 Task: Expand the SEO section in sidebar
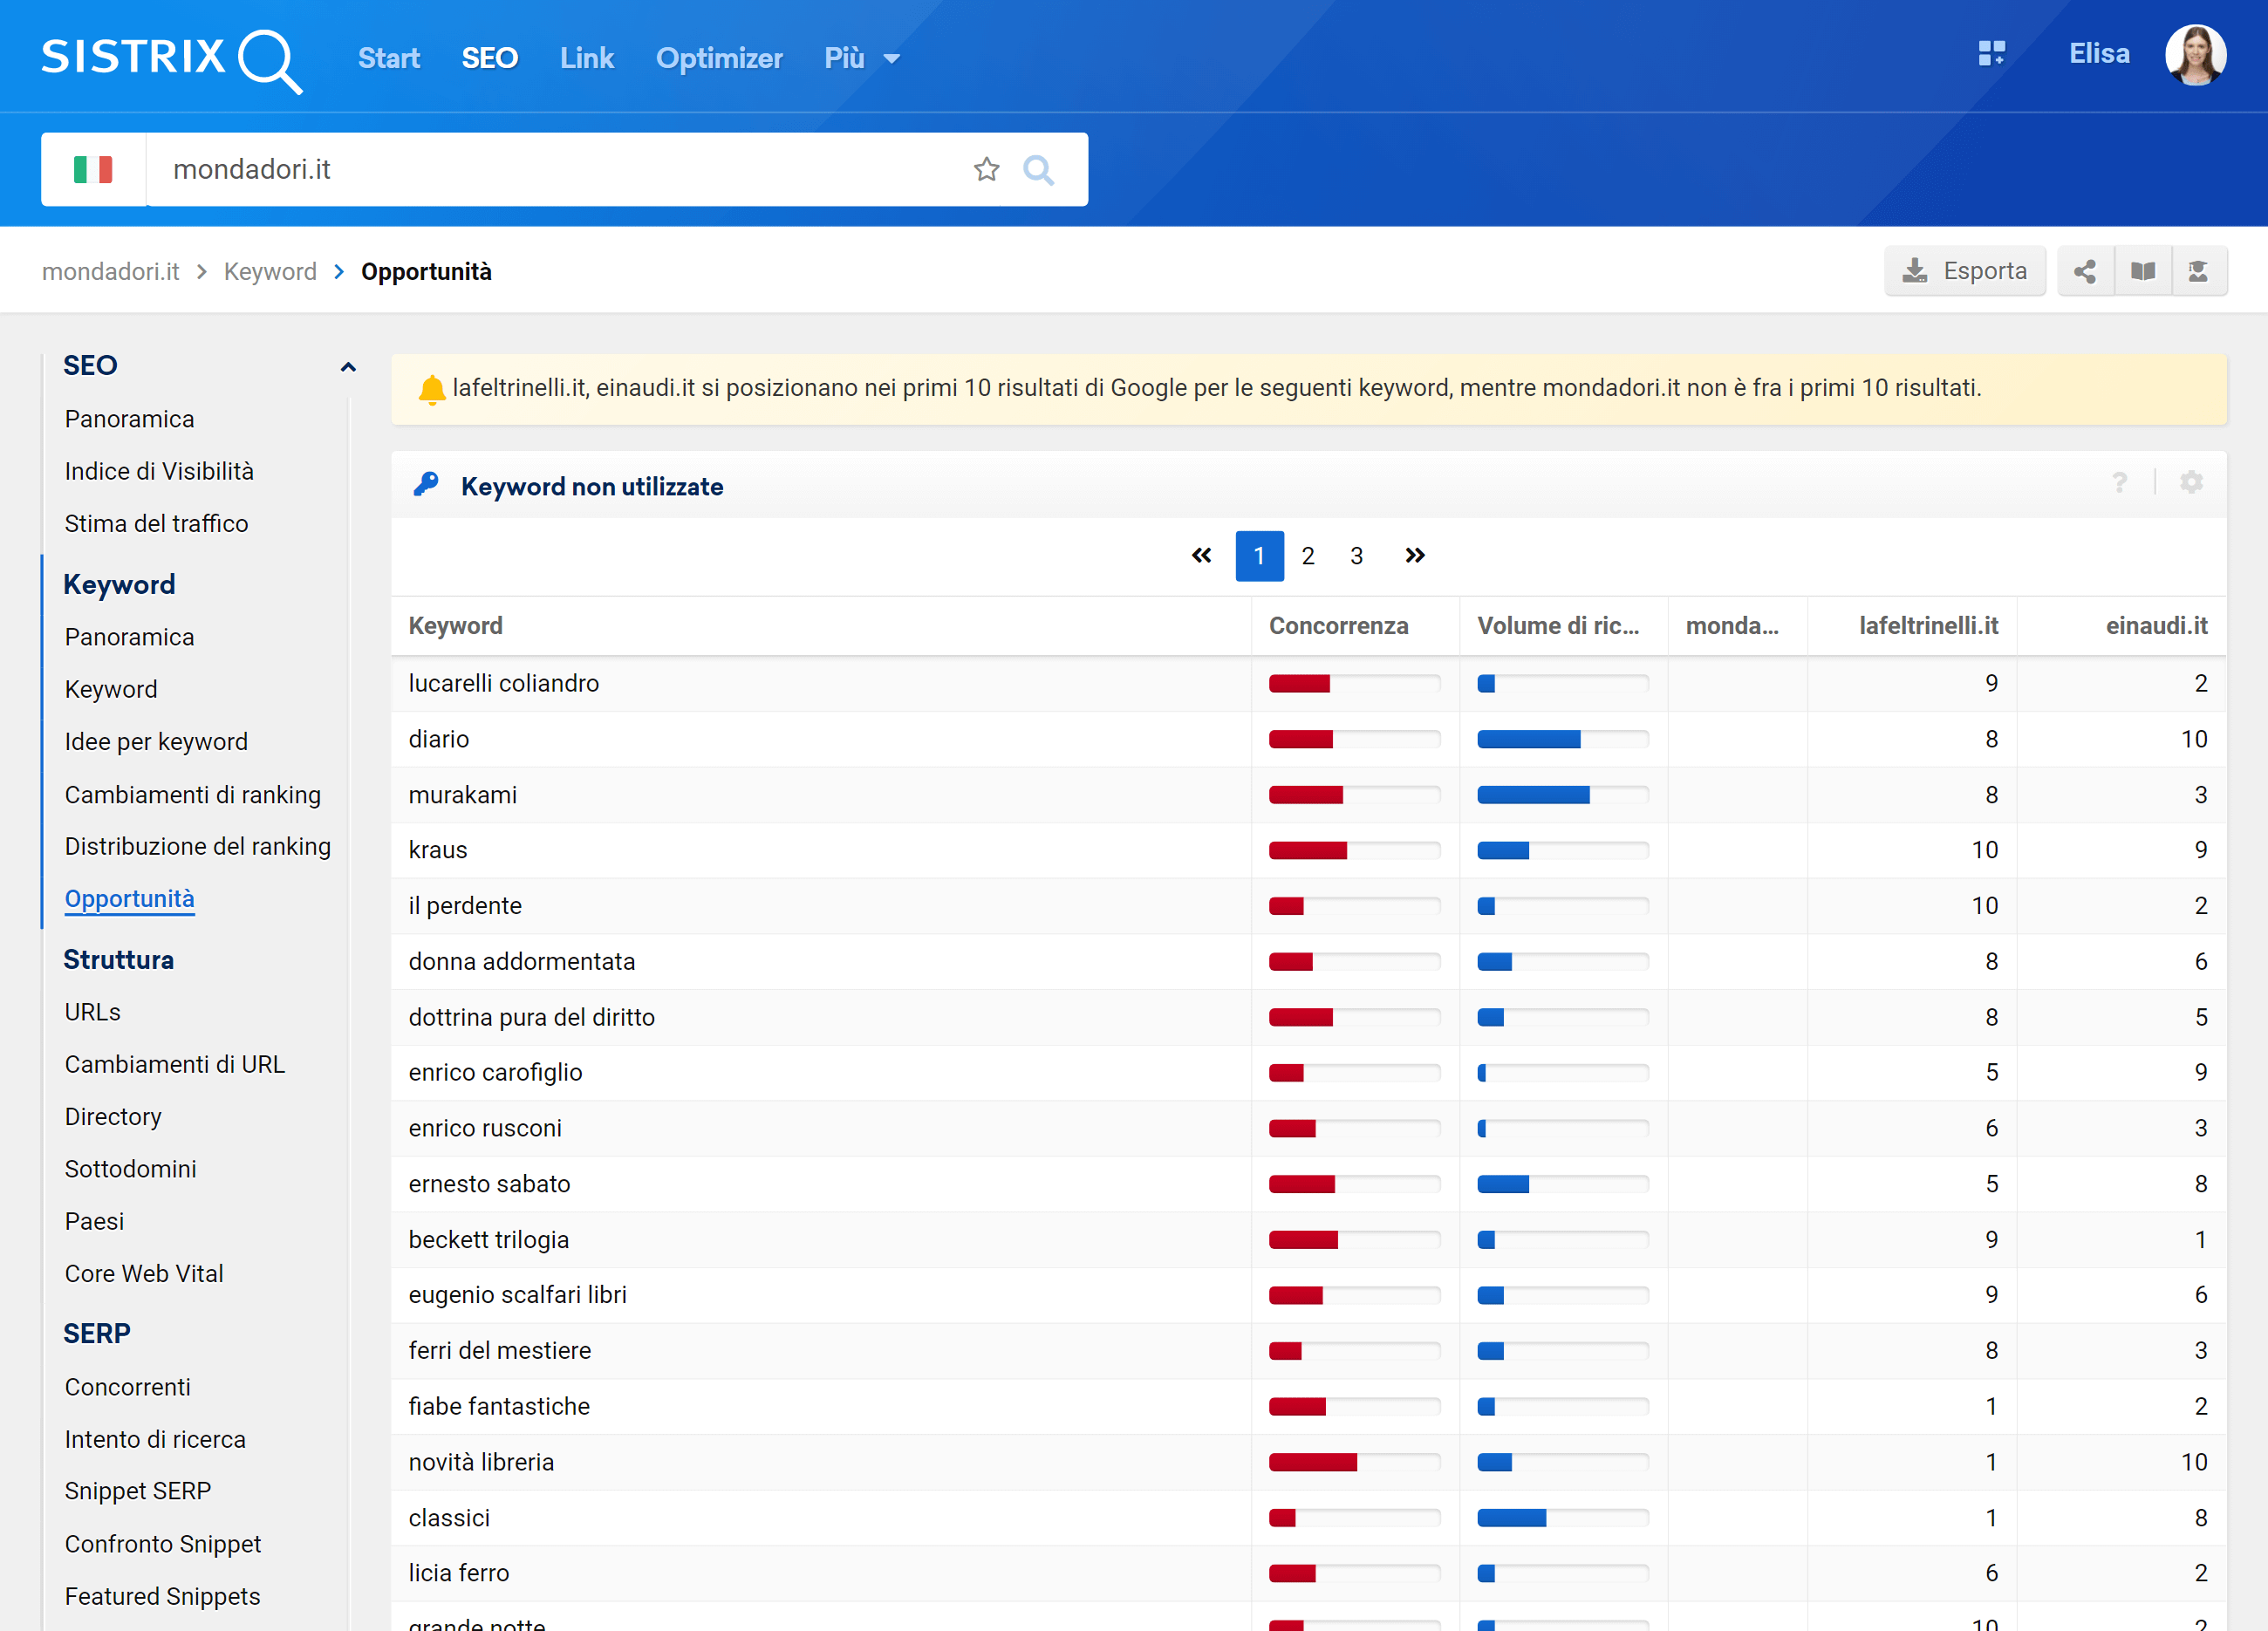pyautogui.click(x=349, y=366)
